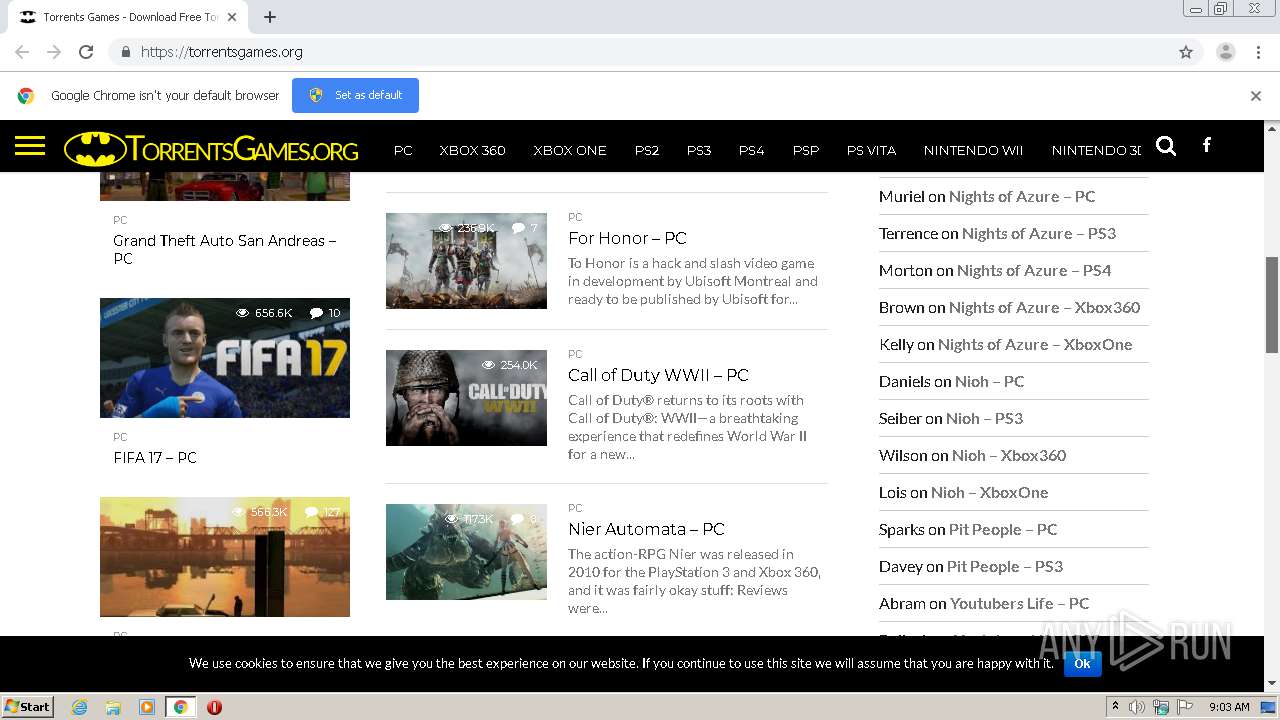
Task: Go back with browser back arrow
Action: (x=22, y=52)
